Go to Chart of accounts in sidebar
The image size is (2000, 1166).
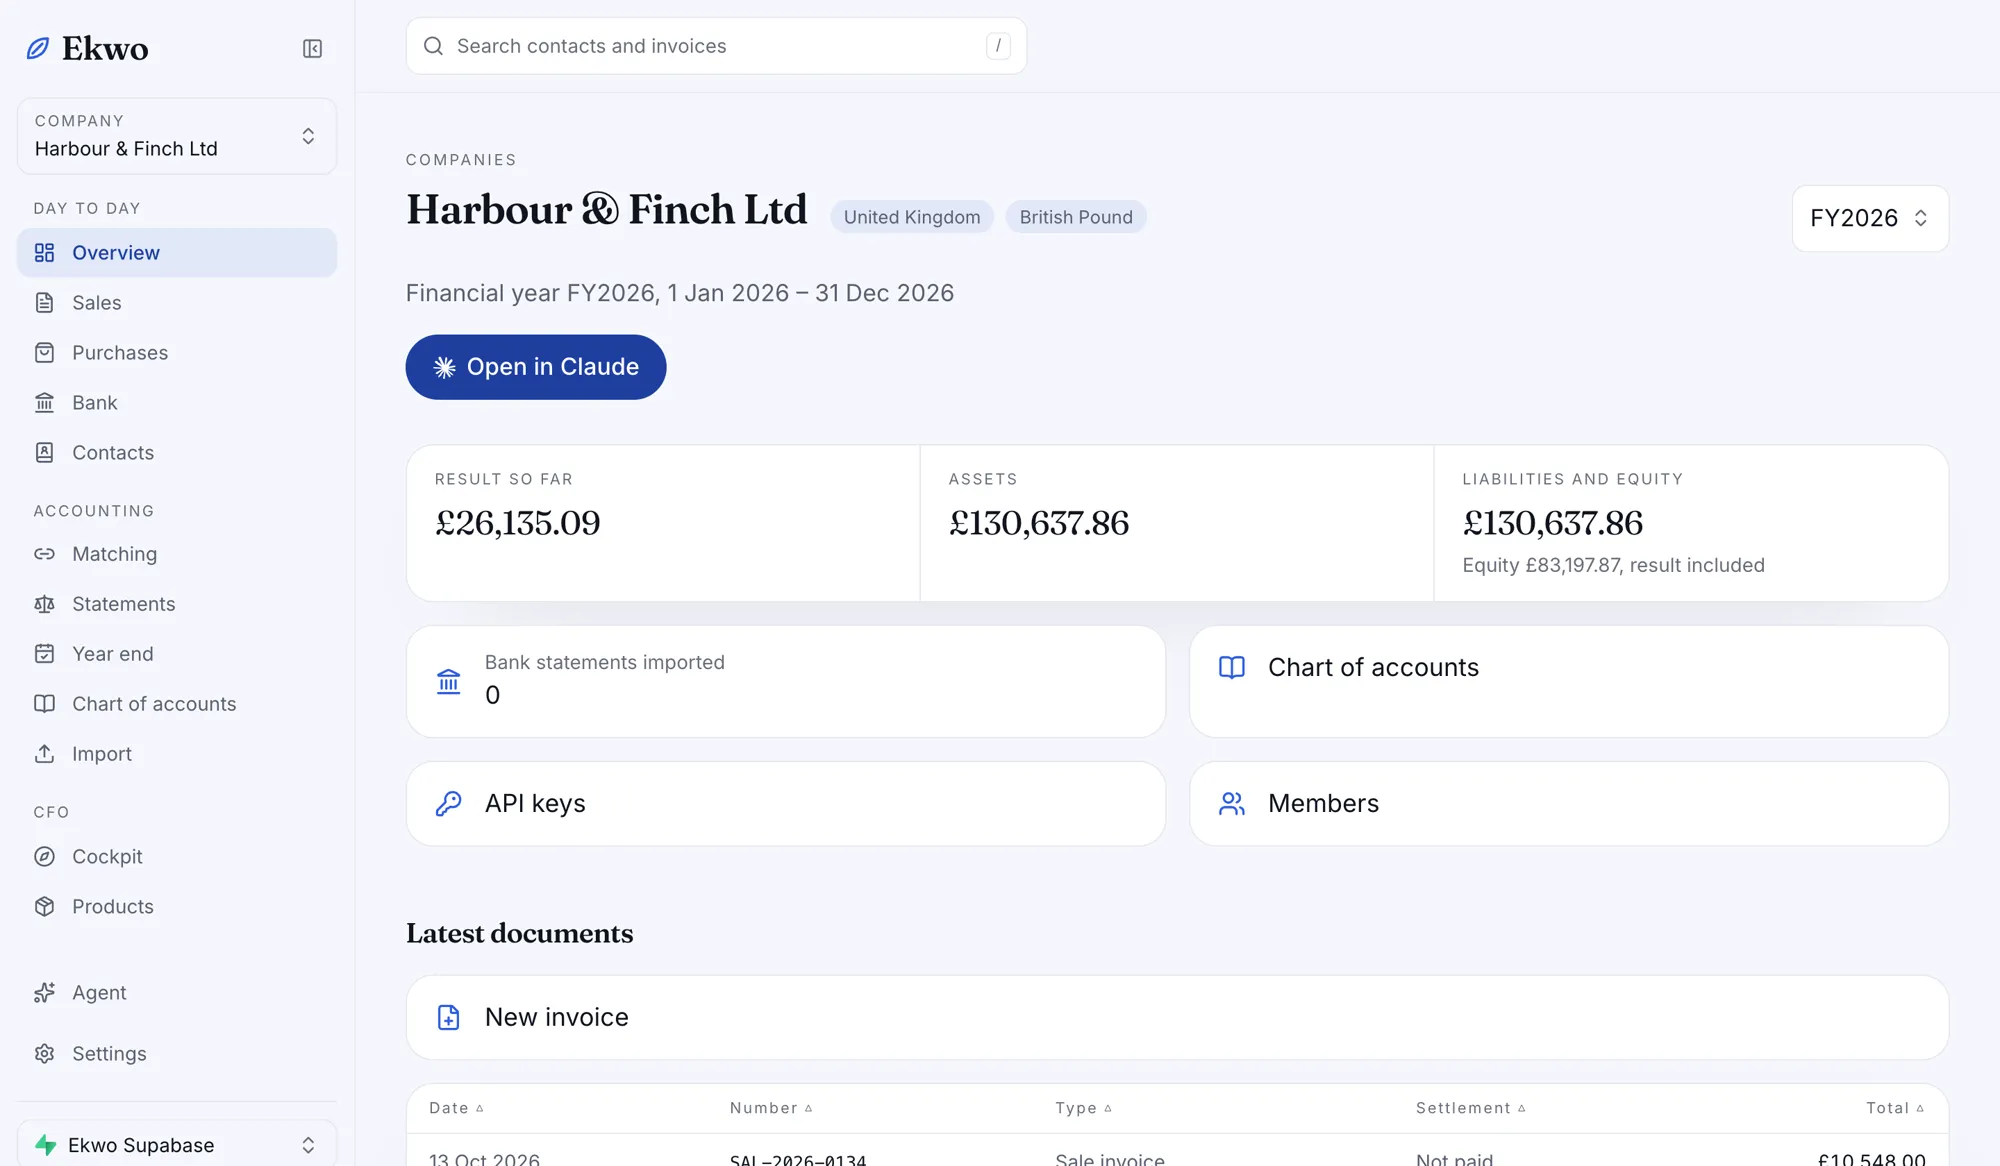177,704
